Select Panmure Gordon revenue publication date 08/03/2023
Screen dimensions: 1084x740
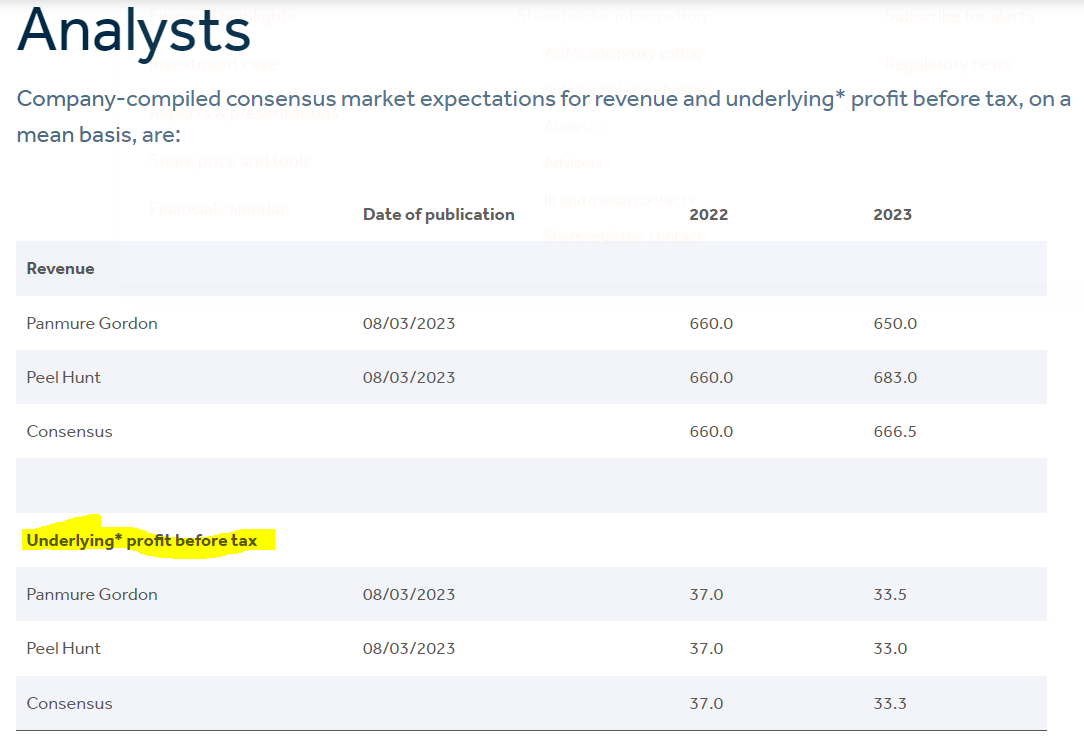409,323
